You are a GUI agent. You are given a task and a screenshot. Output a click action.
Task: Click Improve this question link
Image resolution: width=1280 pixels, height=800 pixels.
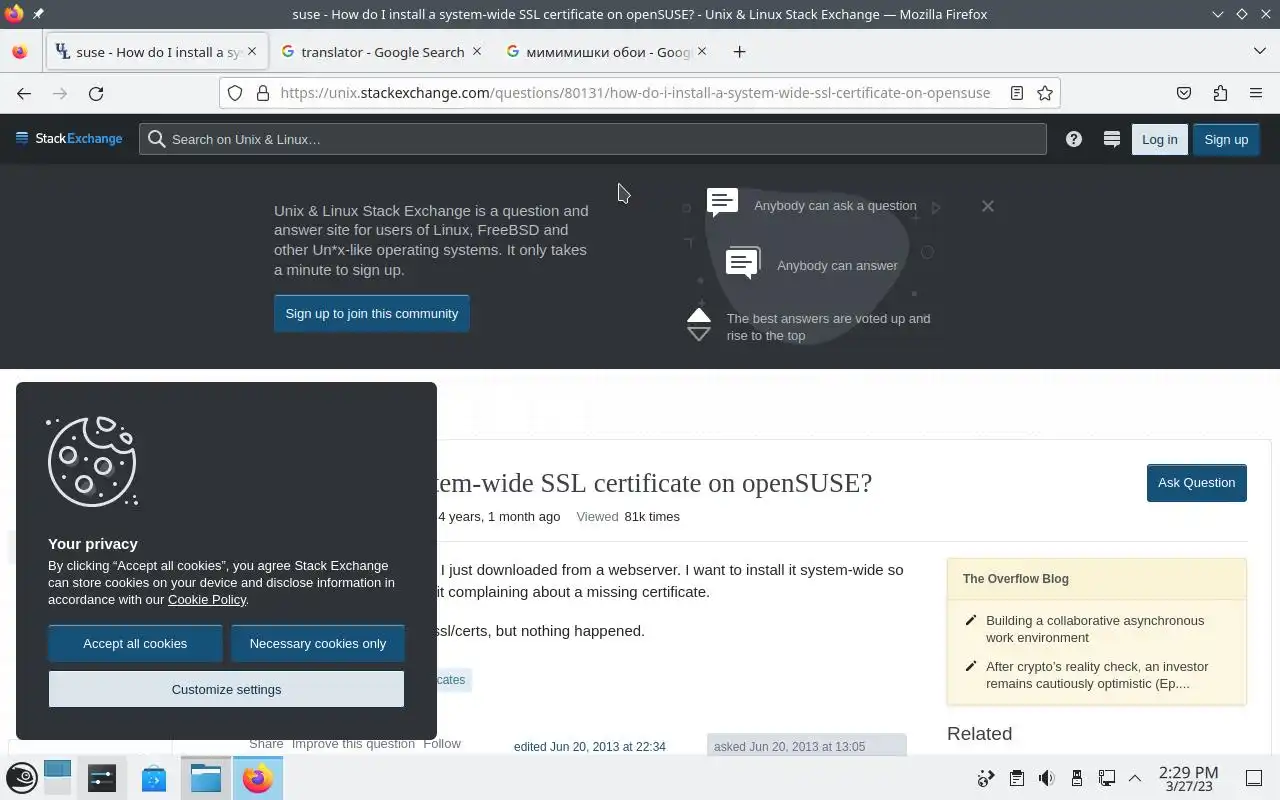click(x=353, y=744)
